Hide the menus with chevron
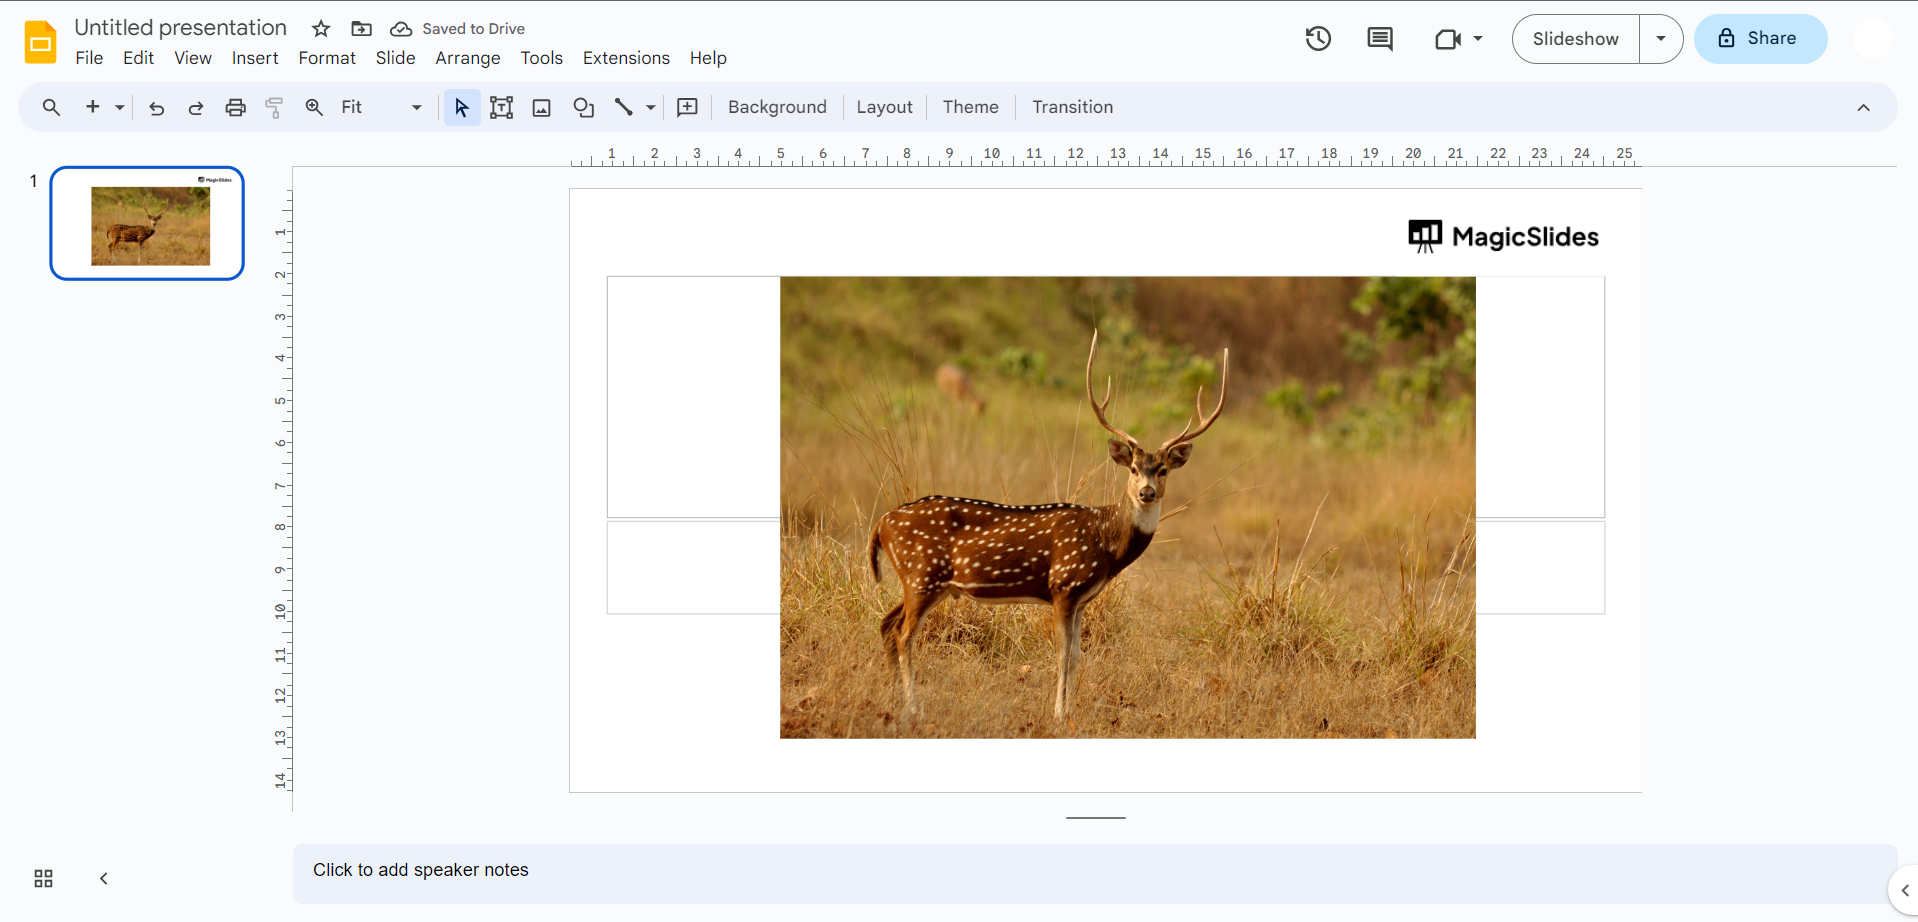 click(1863, 108)
